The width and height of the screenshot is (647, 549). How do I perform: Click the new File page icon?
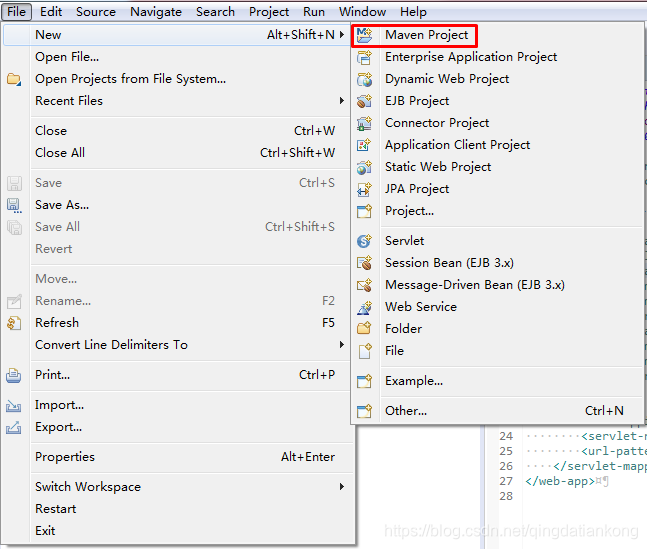[364, 351]
